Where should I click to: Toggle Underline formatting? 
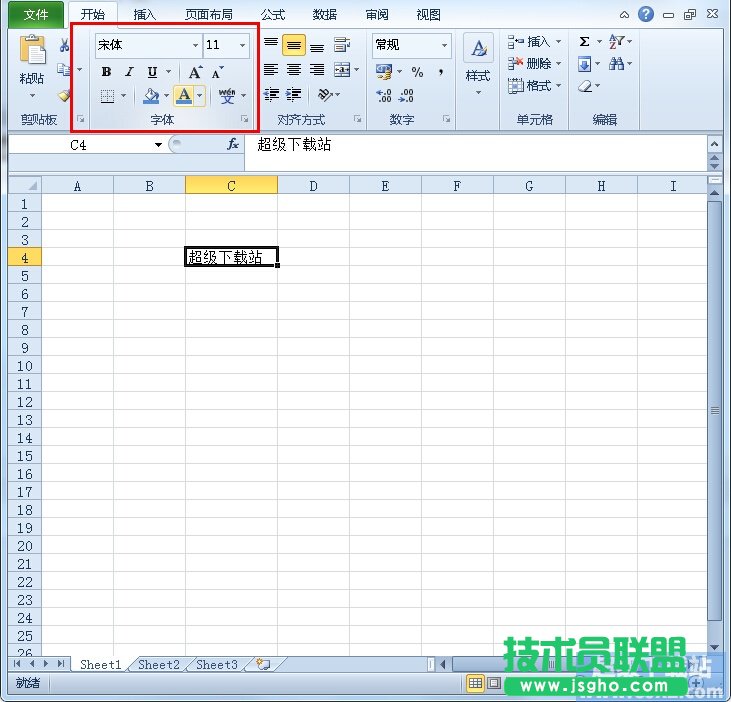pos(152,72)
